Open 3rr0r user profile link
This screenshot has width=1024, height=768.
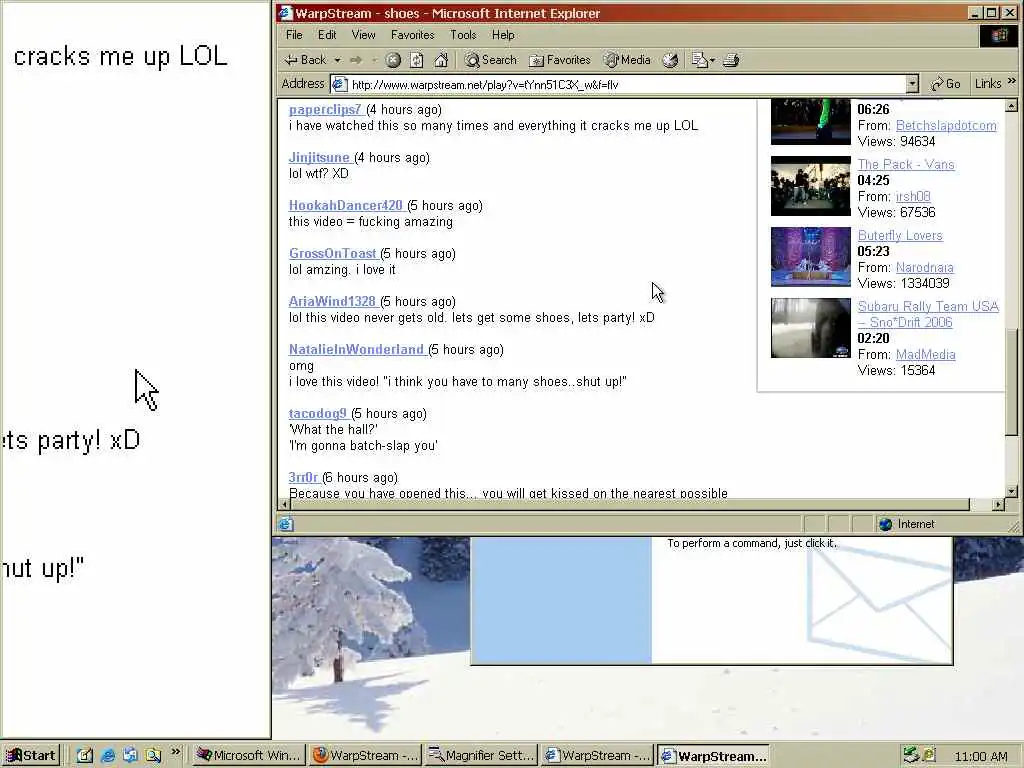click(303, 477)
